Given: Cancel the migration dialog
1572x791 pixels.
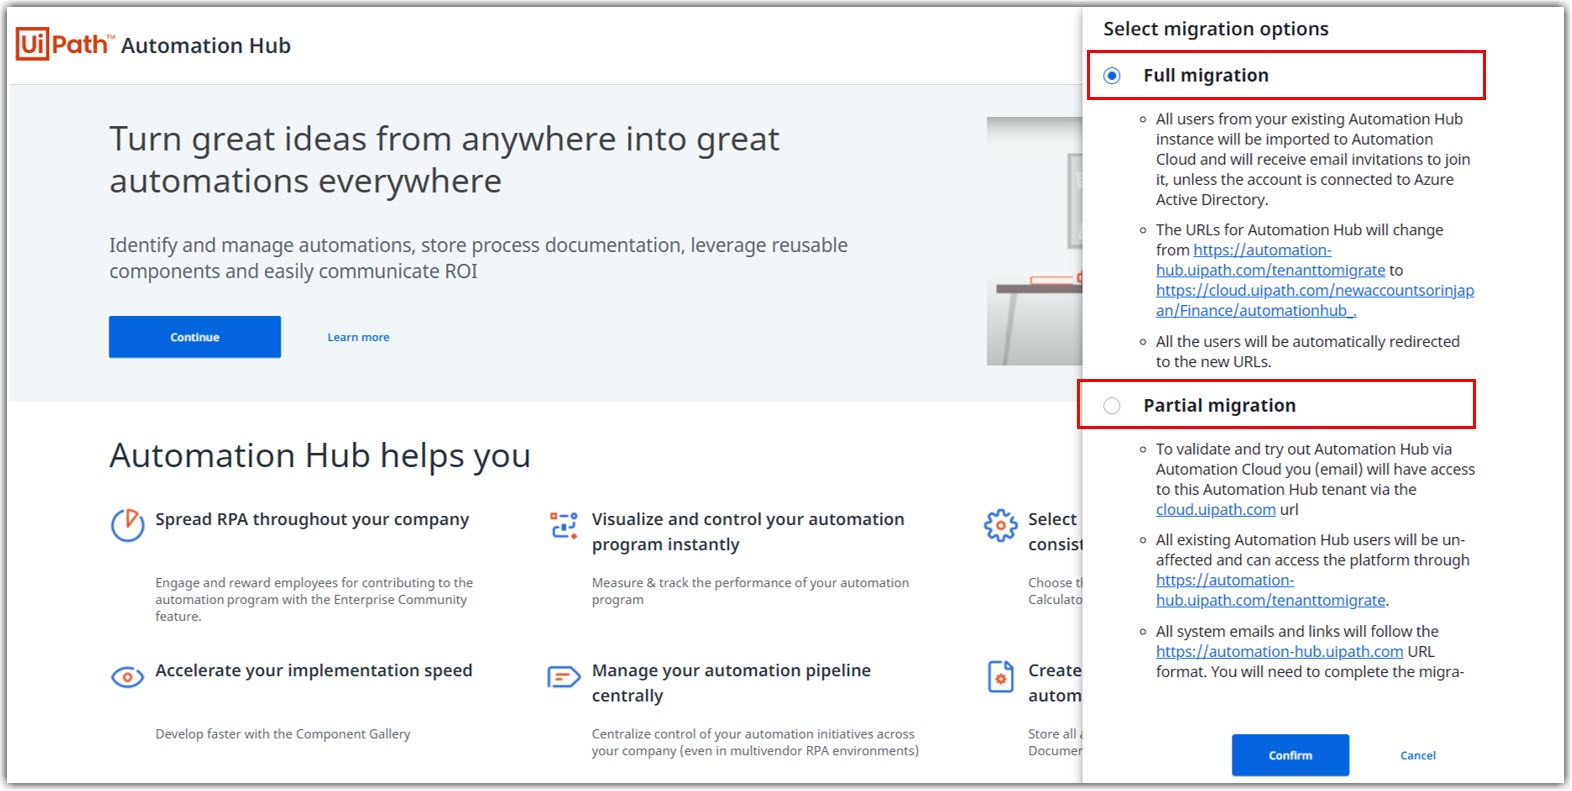Looking at the screenshot, I should tap(1417, 755).
